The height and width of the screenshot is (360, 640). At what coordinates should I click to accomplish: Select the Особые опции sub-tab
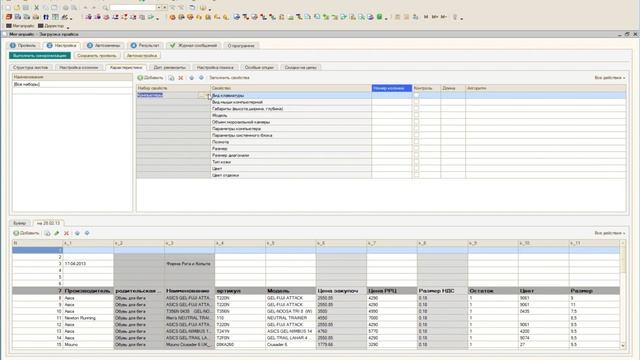pos(259,67)
